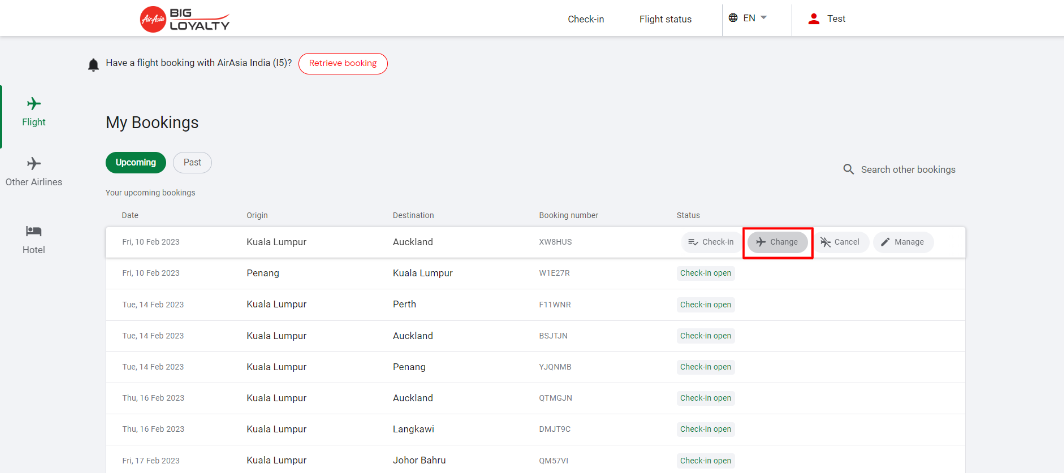1064x473 pixels.
Task: Click the search magnifier icon
Action: coord(849,170)
